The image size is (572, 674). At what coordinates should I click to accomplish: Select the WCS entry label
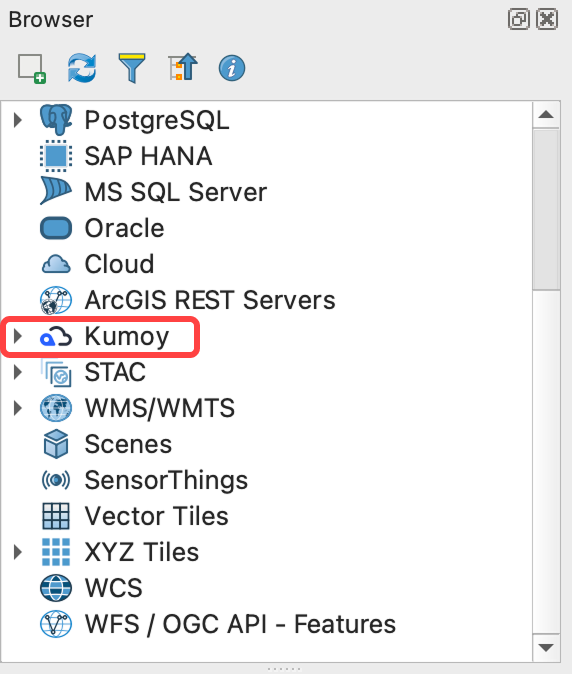(x=113, y=588)
